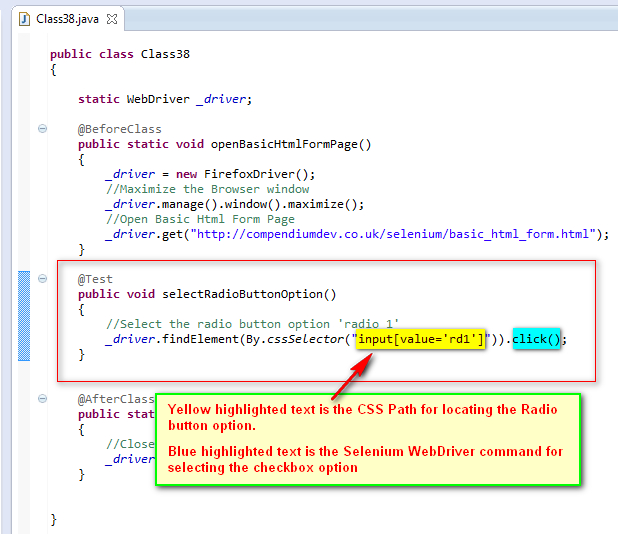Click the 'static WebDriver _driver' declaration
Screen dimensions: 618x534
click(165, 99)
